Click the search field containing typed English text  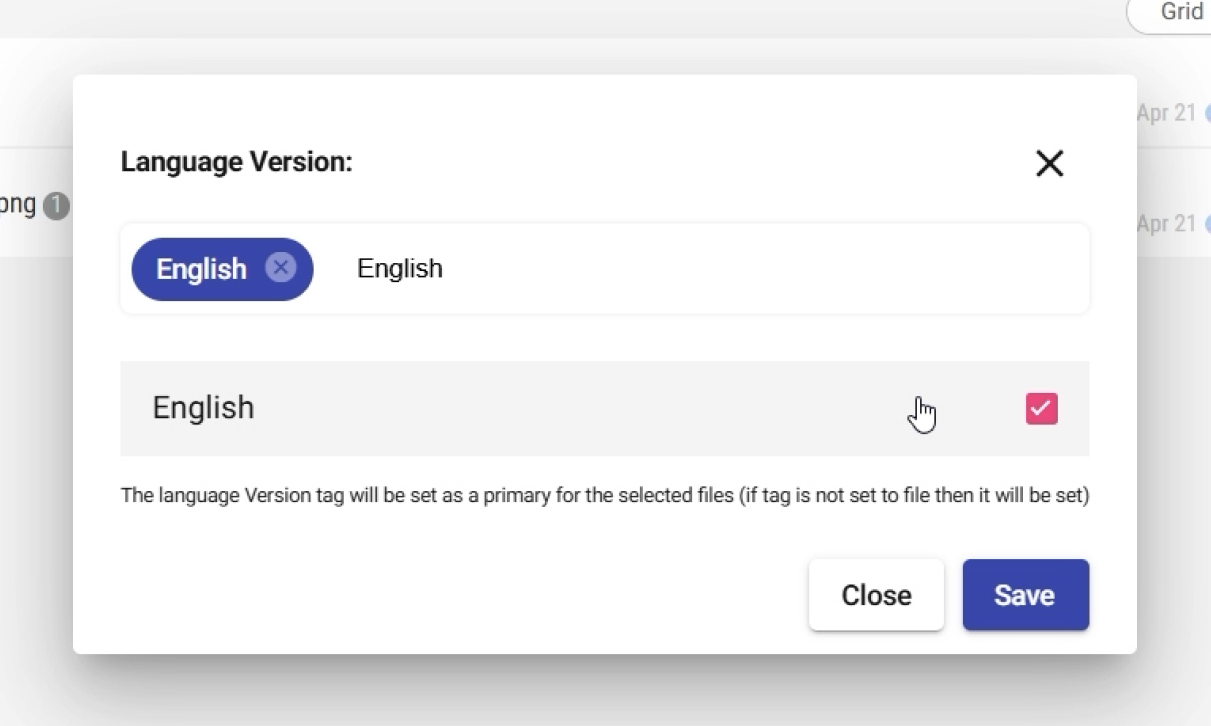(400, 269)
